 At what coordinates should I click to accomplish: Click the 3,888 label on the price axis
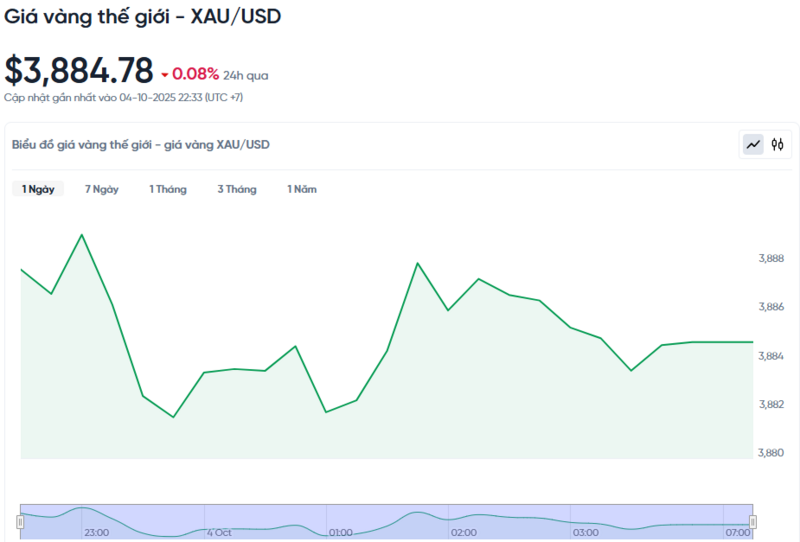(x=771, y=258)
